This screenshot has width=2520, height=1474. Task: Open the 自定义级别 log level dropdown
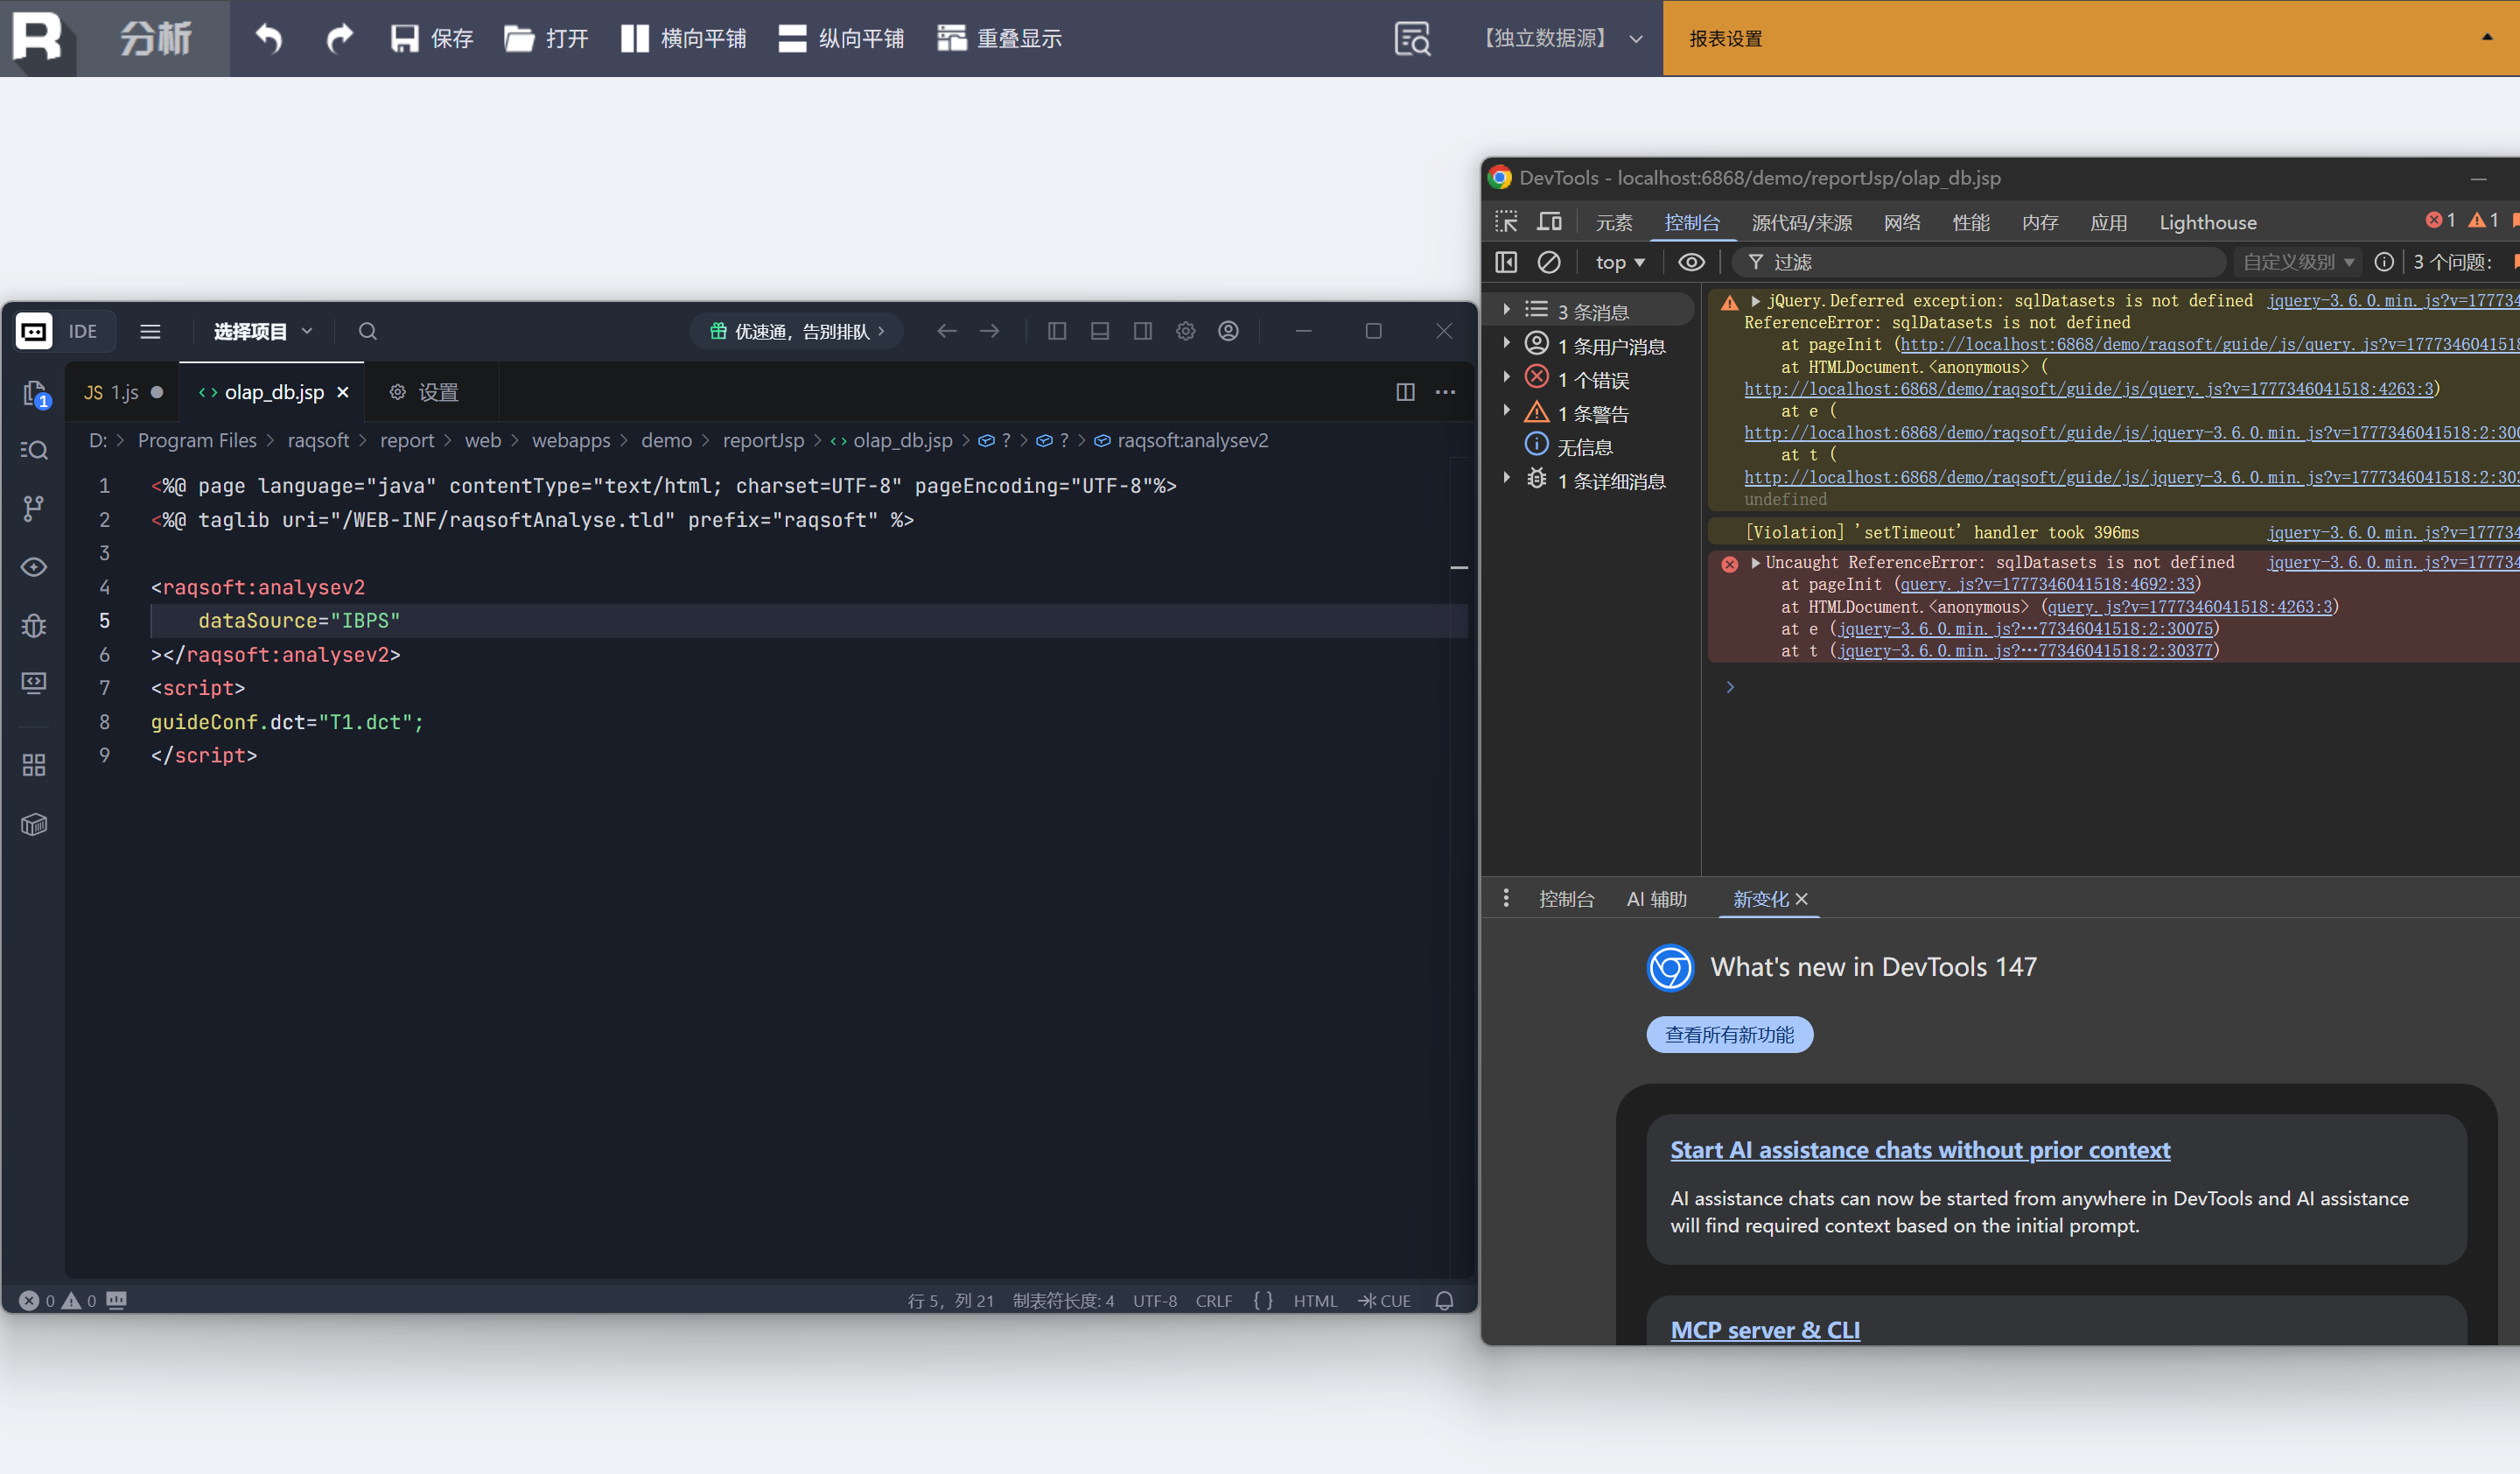coord(2298,262)
